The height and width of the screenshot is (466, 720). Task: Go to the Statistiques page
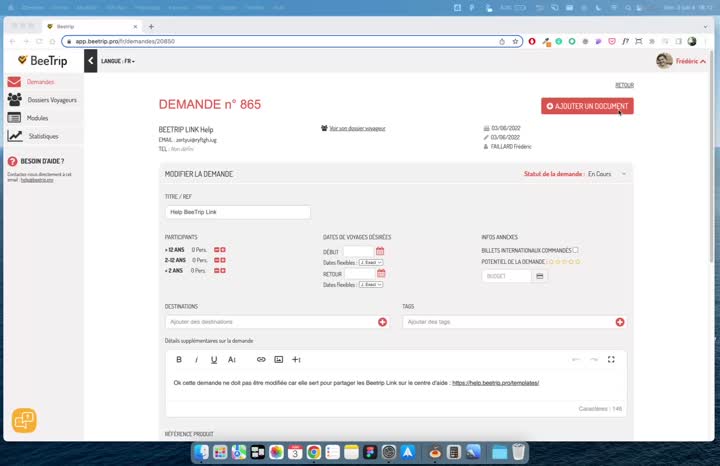(x=42, y=136)
